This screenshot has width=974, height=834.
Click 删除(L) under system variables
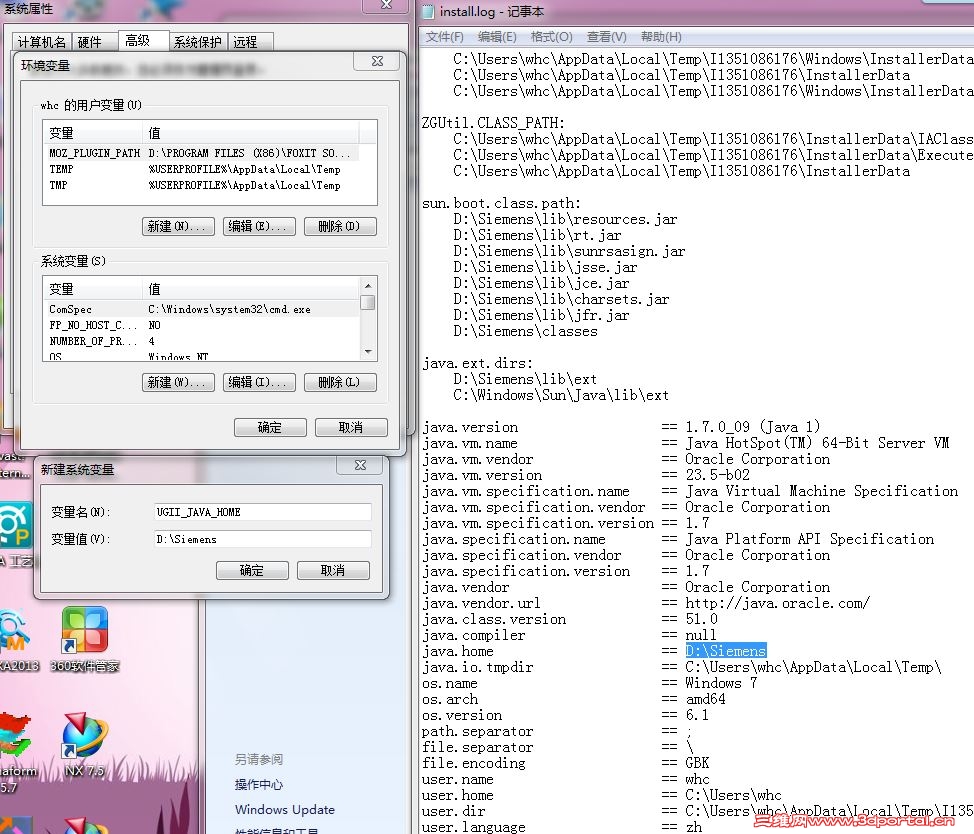coord(340,382)
